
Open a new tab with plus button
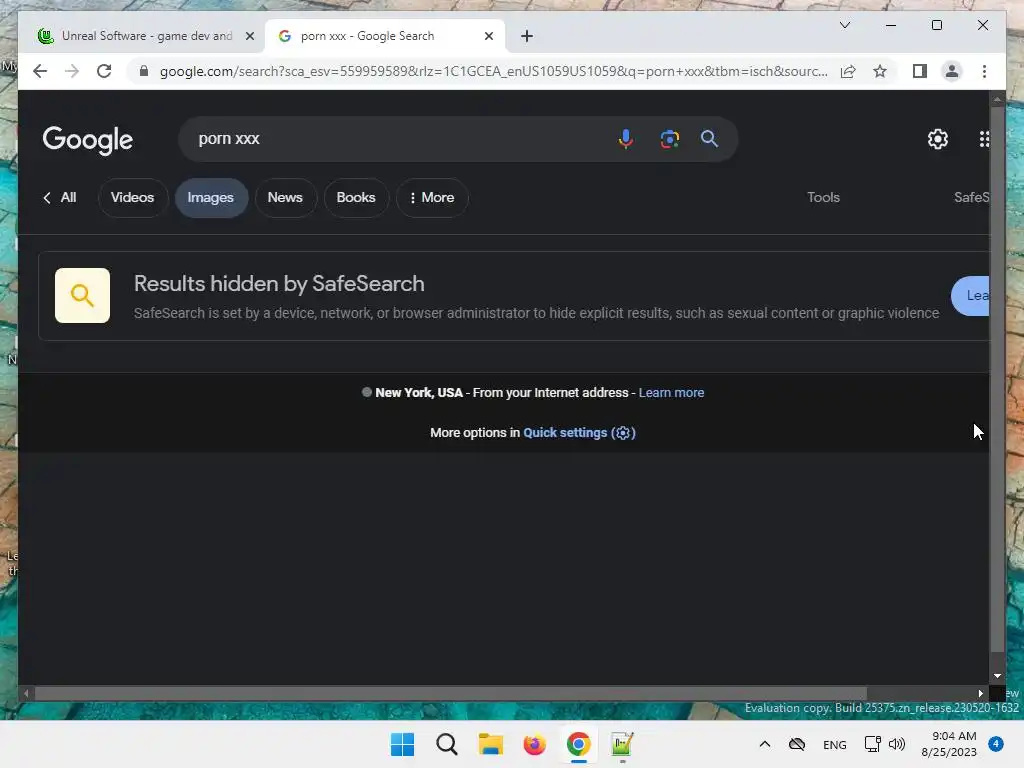pos(526,36)
